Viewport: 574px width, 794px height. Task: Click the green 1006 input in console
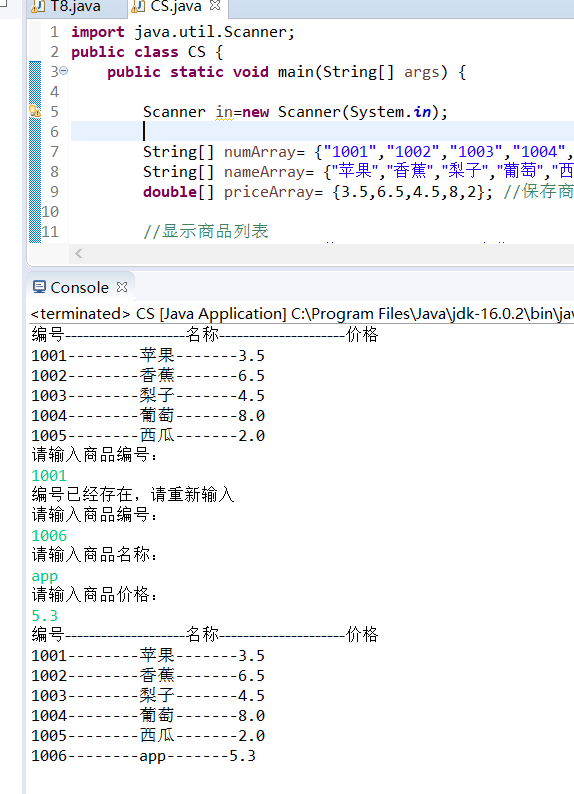click(49, 535)
